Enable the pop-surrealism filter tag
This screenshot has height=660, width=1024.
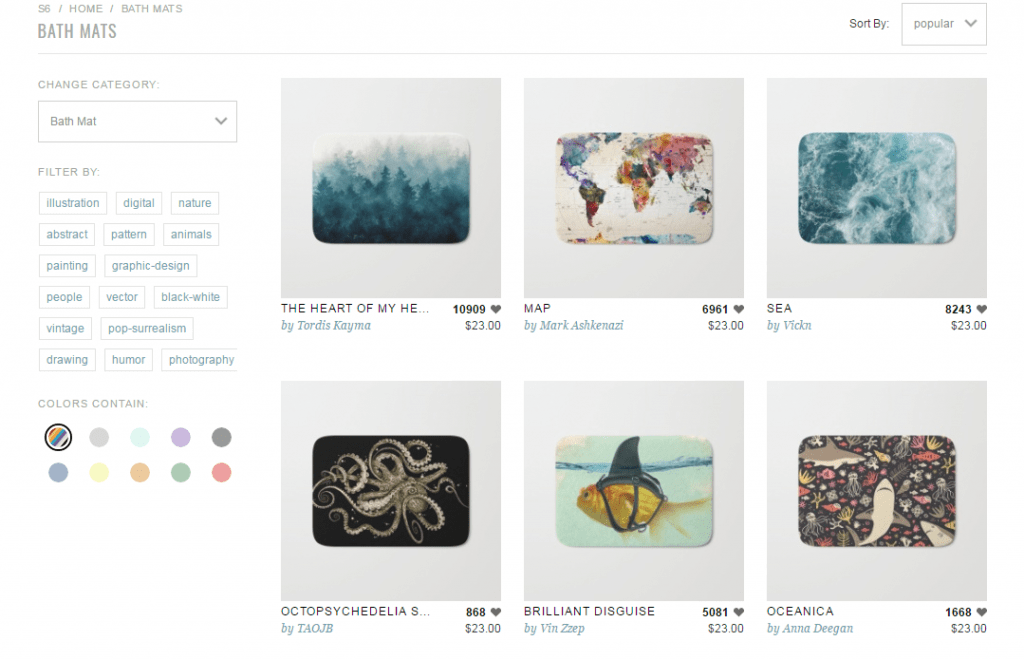pos(147,328)
